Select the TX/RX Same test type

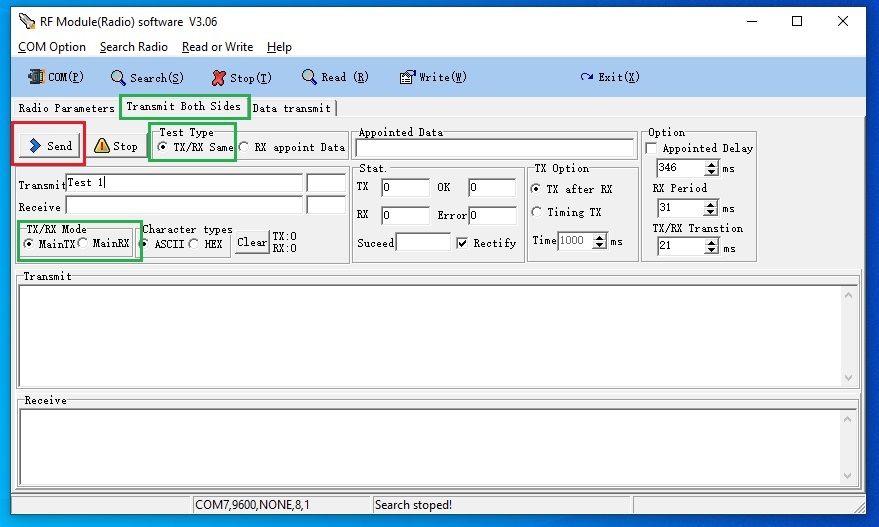pos(196,147)
